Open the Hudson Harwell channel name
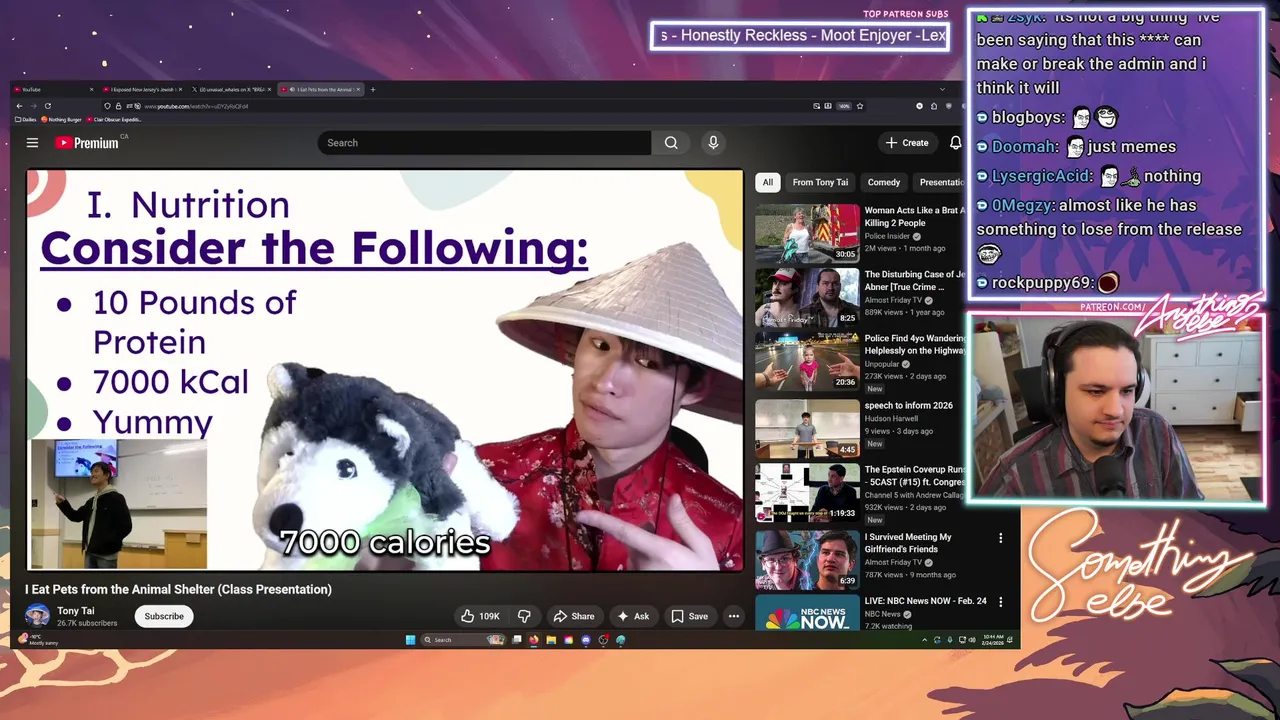Screen dimensions: 1280x720 point(893,419)
